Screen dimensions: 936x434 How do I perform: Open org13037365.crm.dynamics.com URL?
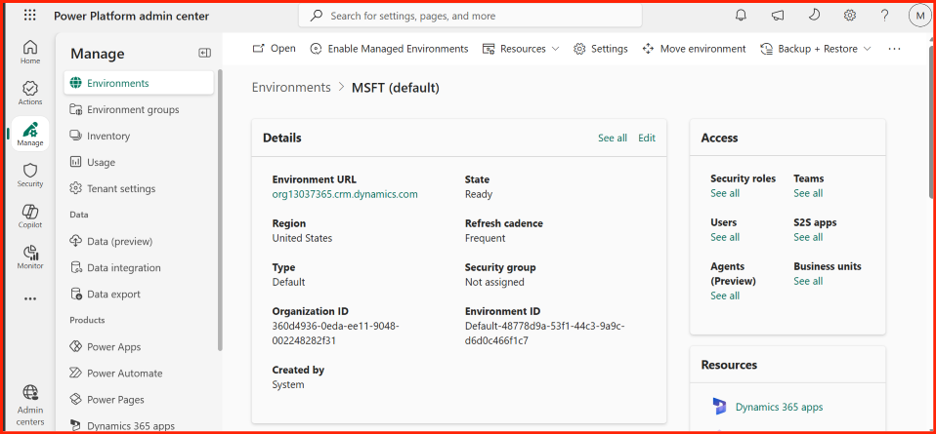[x=345, y=194]
